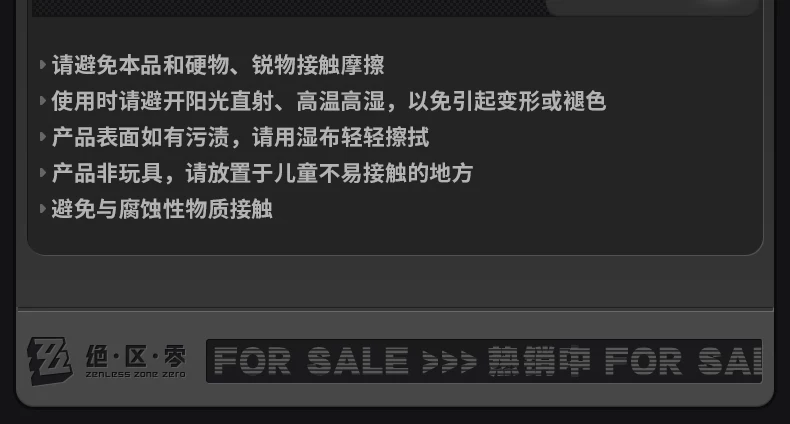Screen dimensions: 790x424
Task: Select the line 请放置于儿童不易接触的地方
Action: click(262, 173)
